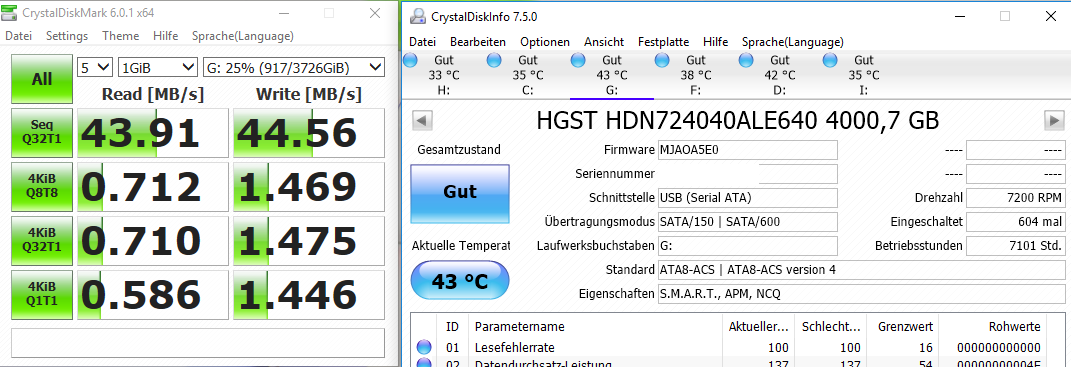Click 4KiB Q1T1 read result 0.586
Screen dimensions: 1071x367
pyautogui.click(x=152, y=295)
